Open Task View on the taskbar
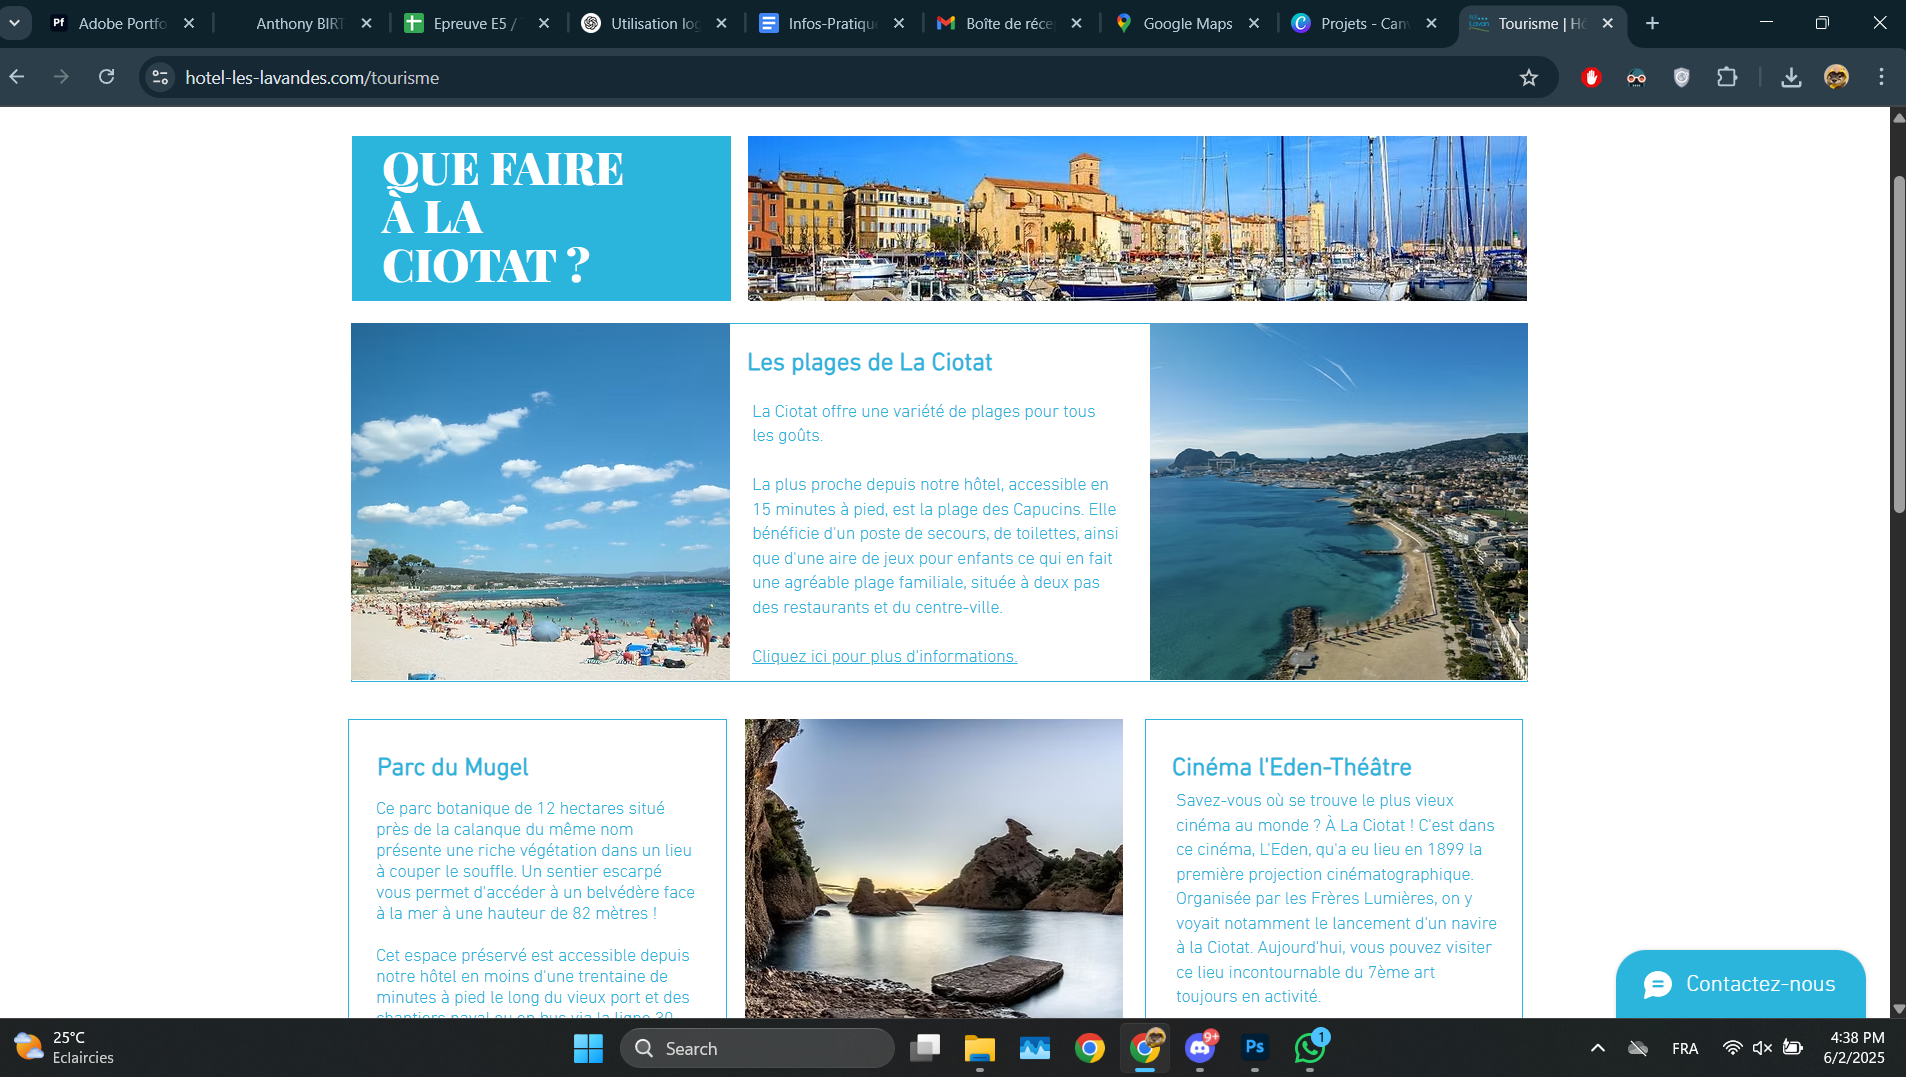The width and height of the screenshot is (1906, 1077). tap(925, 1048)
